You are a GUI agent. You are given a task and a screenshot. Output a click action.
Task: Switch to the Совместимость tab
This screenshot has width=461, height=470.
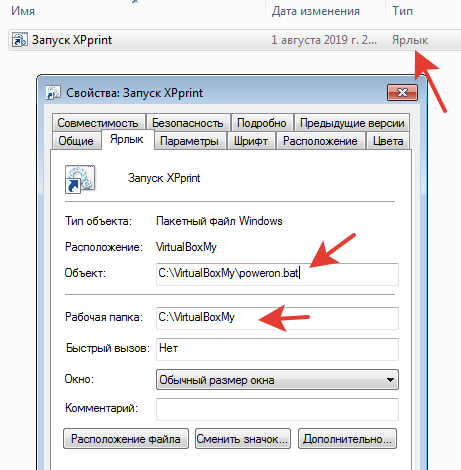98,123
